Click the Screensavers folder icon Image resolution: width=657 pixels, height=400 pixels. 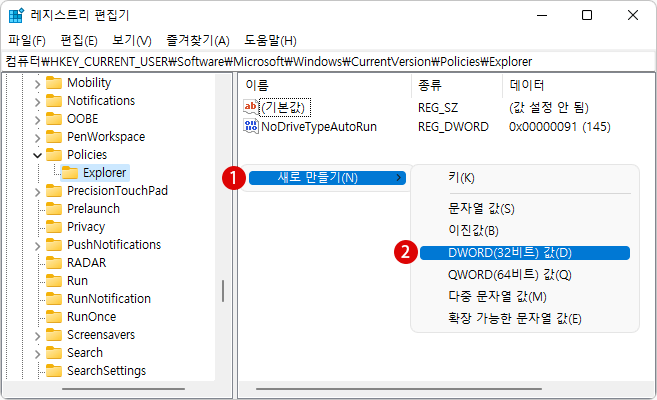tap(54, 335)
